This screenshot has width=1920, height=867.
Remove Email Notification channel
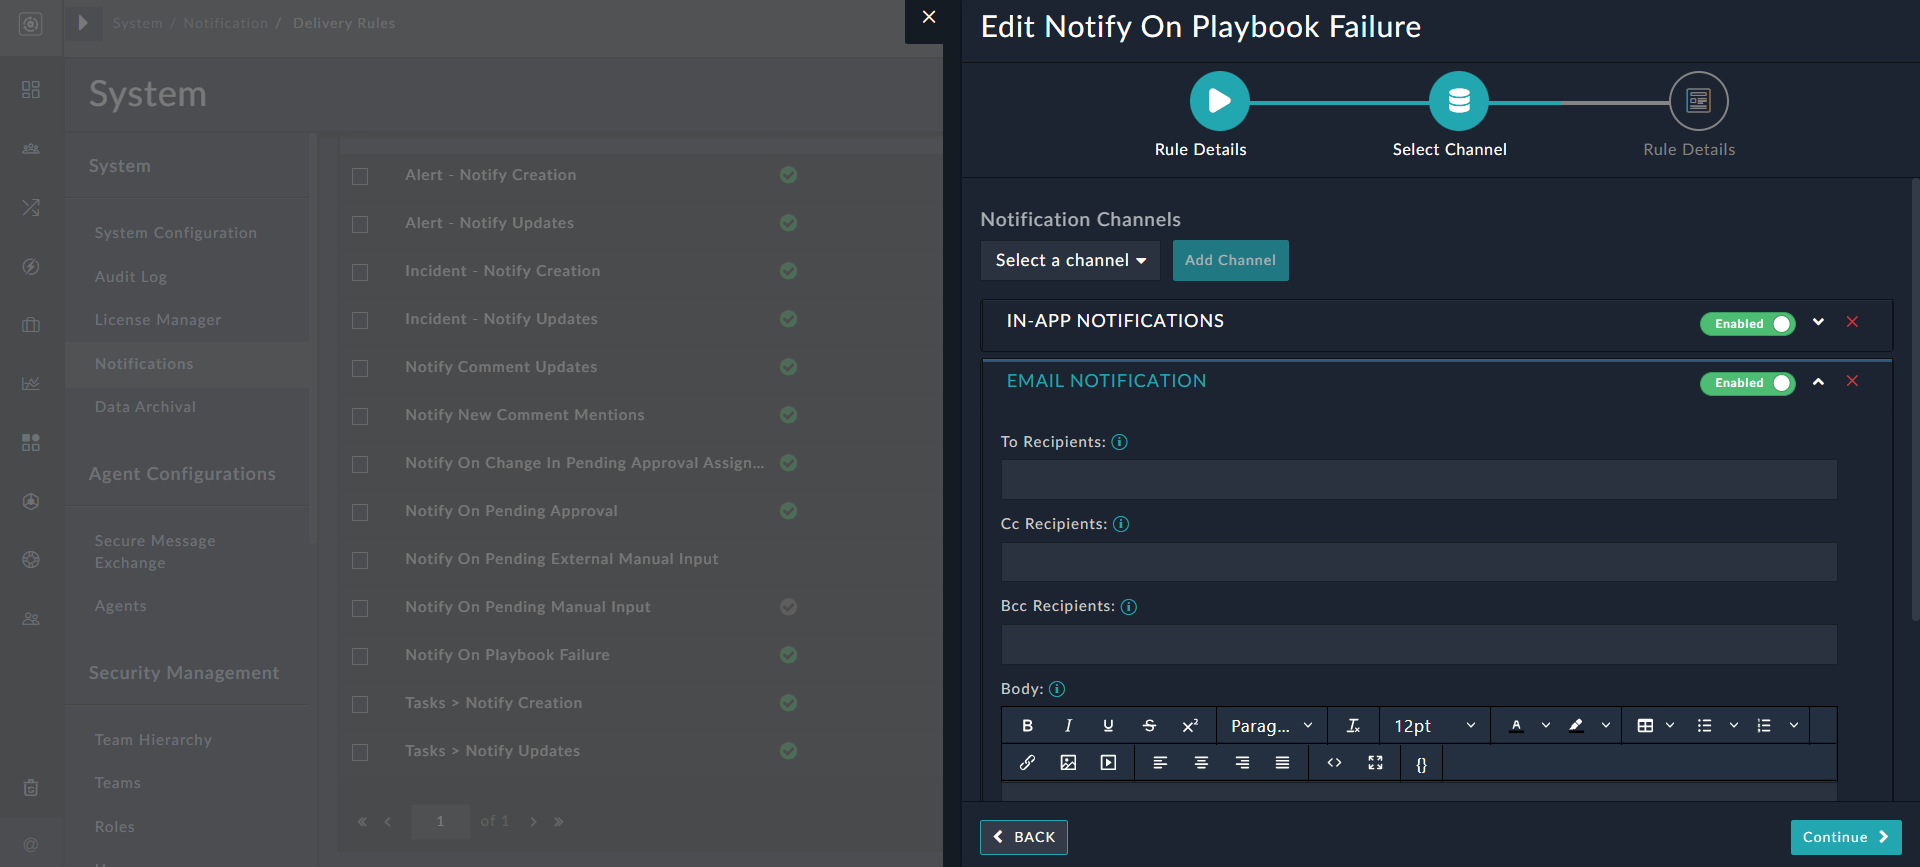pyautogui.click(x=1852, y=381)
